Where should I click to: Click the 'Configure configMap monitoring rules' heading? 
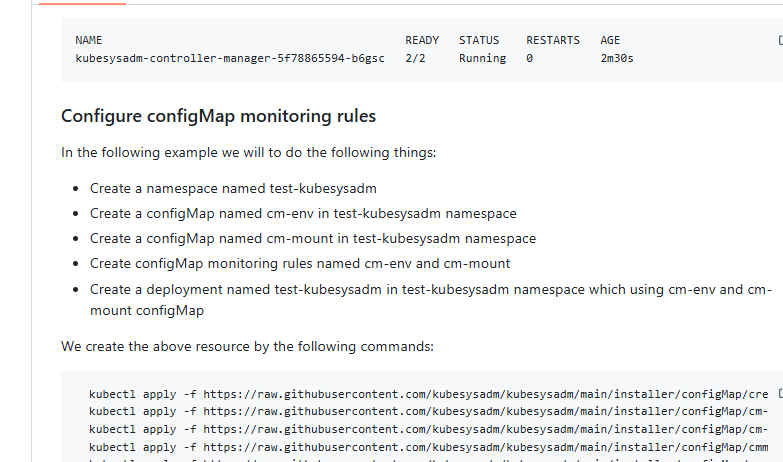pyautogui.click(x=218, y=116)
